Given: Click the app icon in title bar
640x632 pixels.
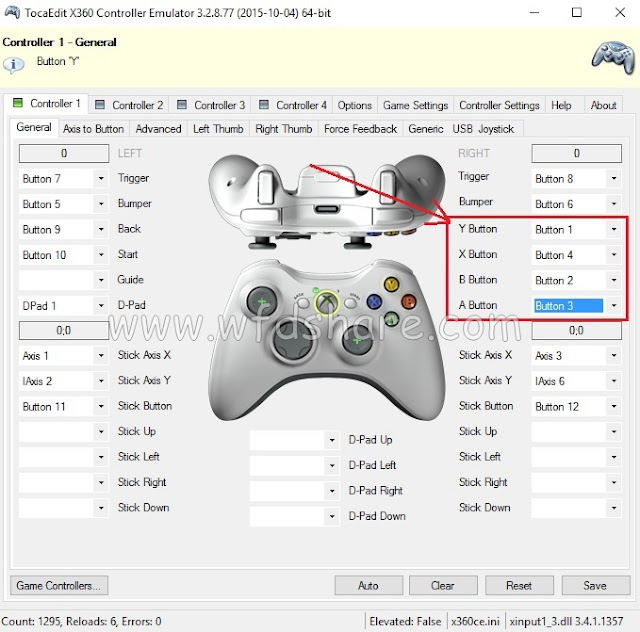Looking at the screenshot, I should click(12, 12).
